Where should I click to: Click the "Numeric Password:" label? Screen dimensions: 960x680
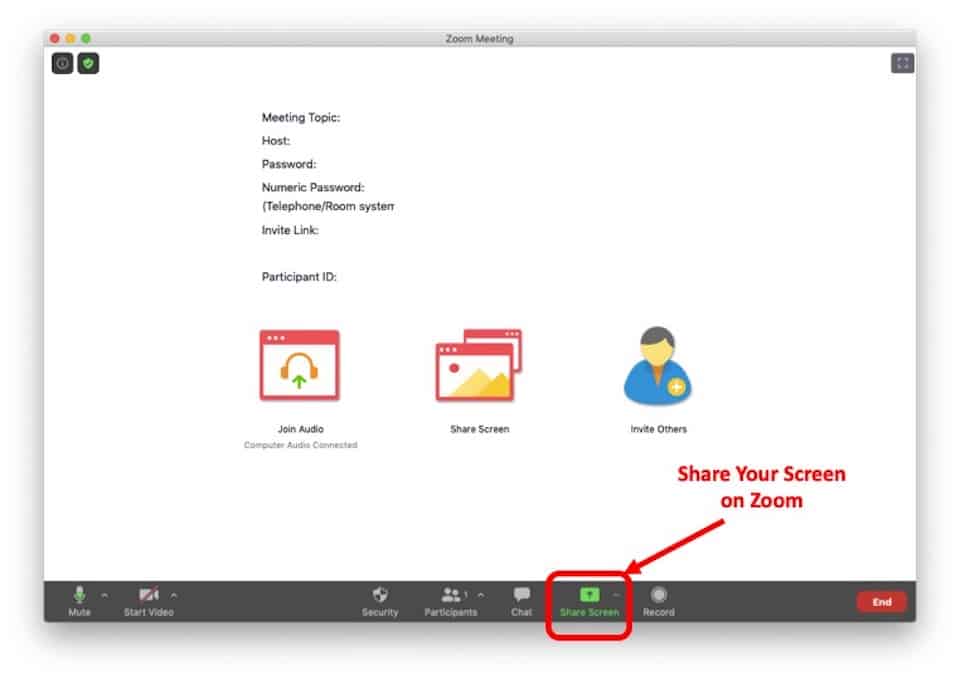pos(313,187)
